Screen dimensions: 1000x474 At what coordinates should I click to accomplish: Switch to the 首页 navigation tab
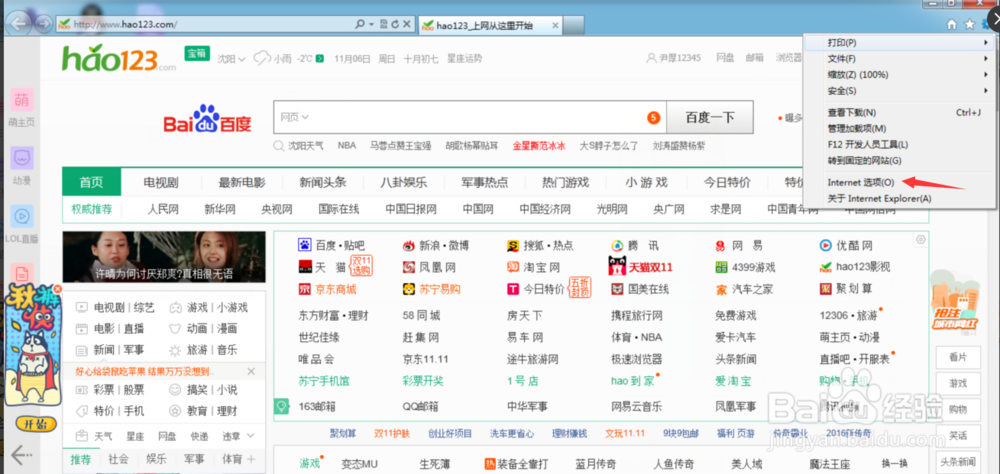[91, 182]
